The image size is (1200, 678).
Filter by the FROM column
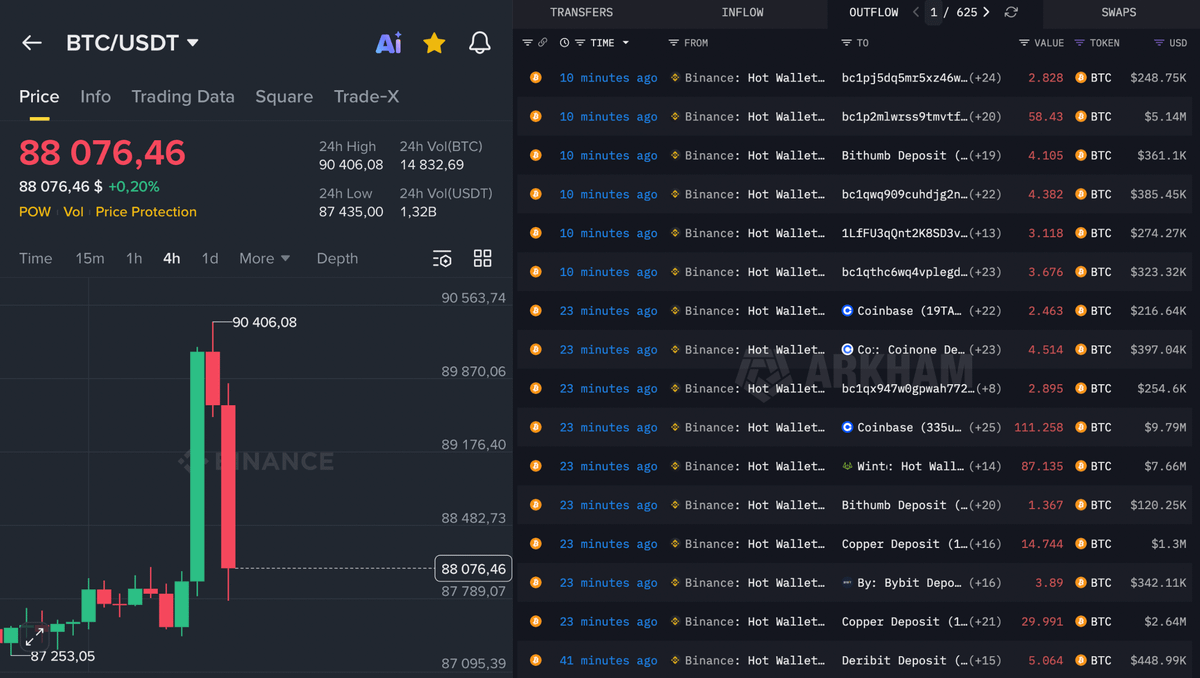[673, 43]
